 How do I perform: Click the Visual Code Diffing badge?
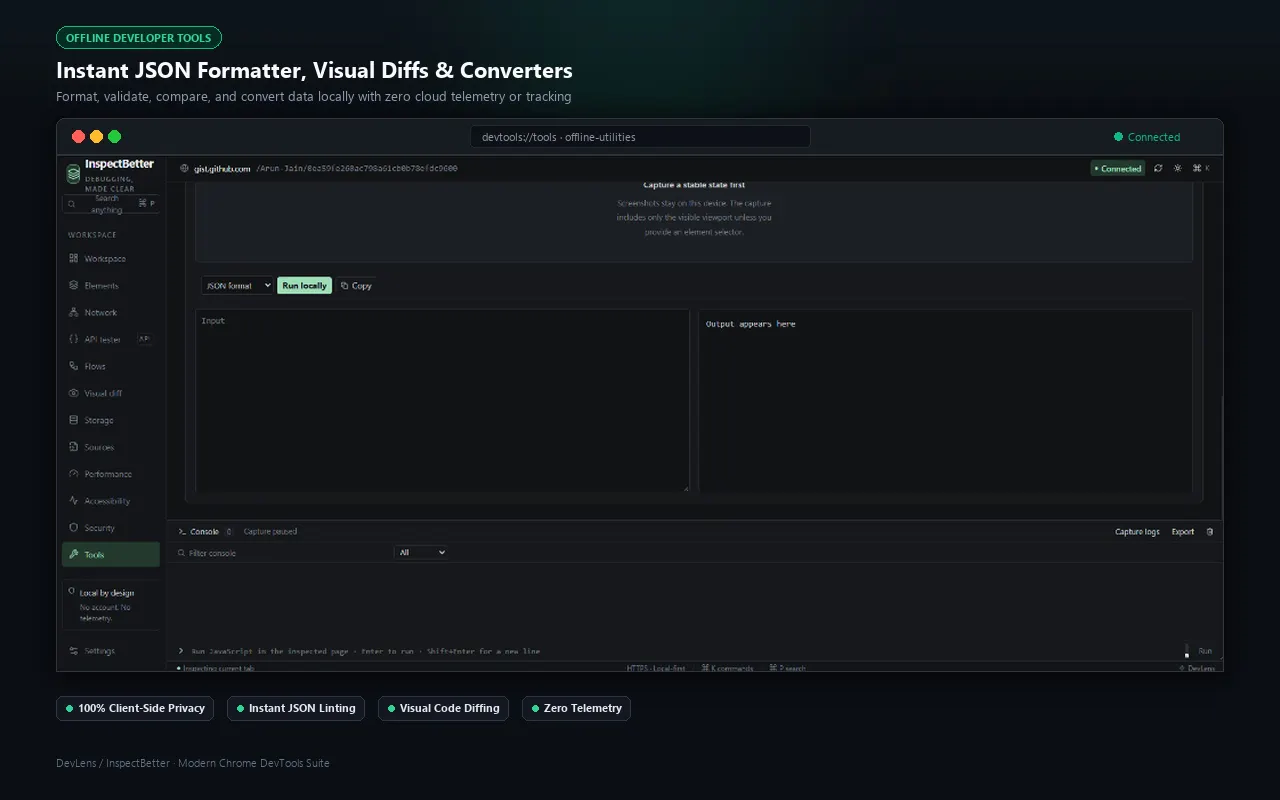(x=443, y=708)
